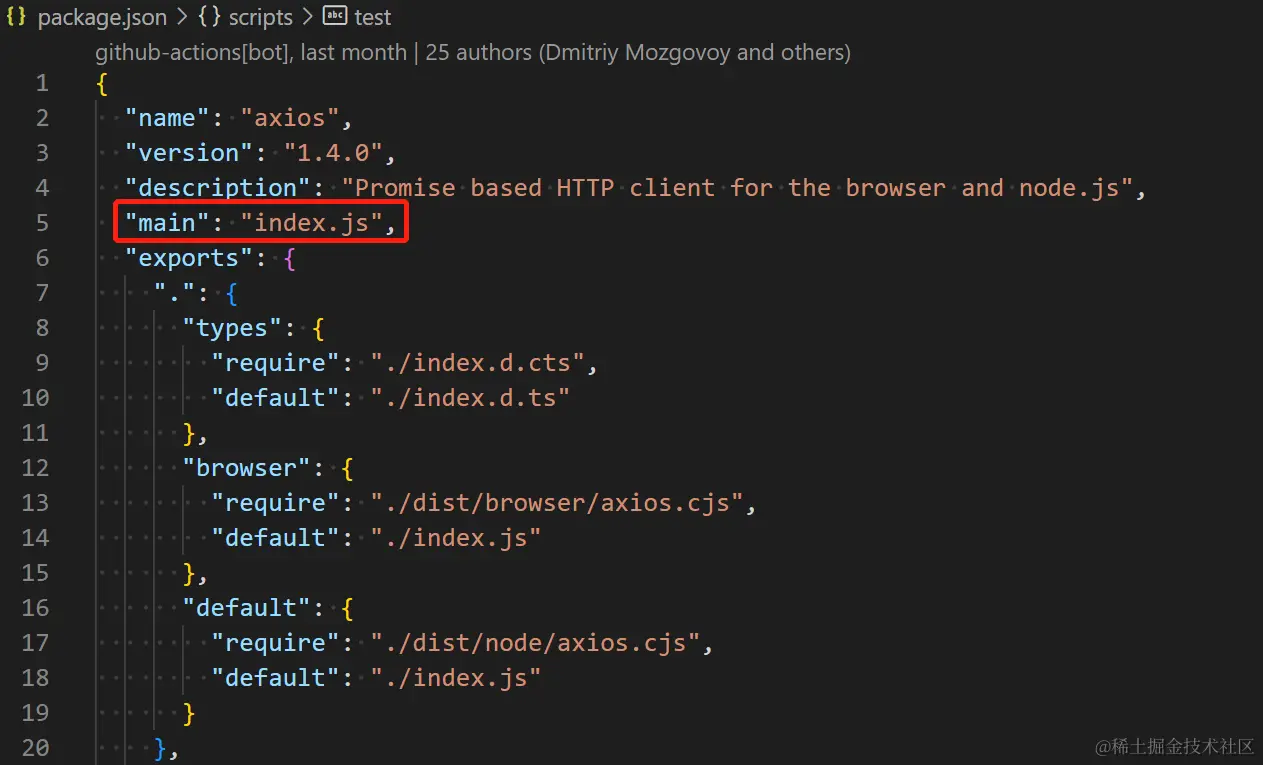This screenshot has width=1263, height=765.
Task: Open the git blame authors codelens
Action: pyautogui.click(x=473, y=52)
